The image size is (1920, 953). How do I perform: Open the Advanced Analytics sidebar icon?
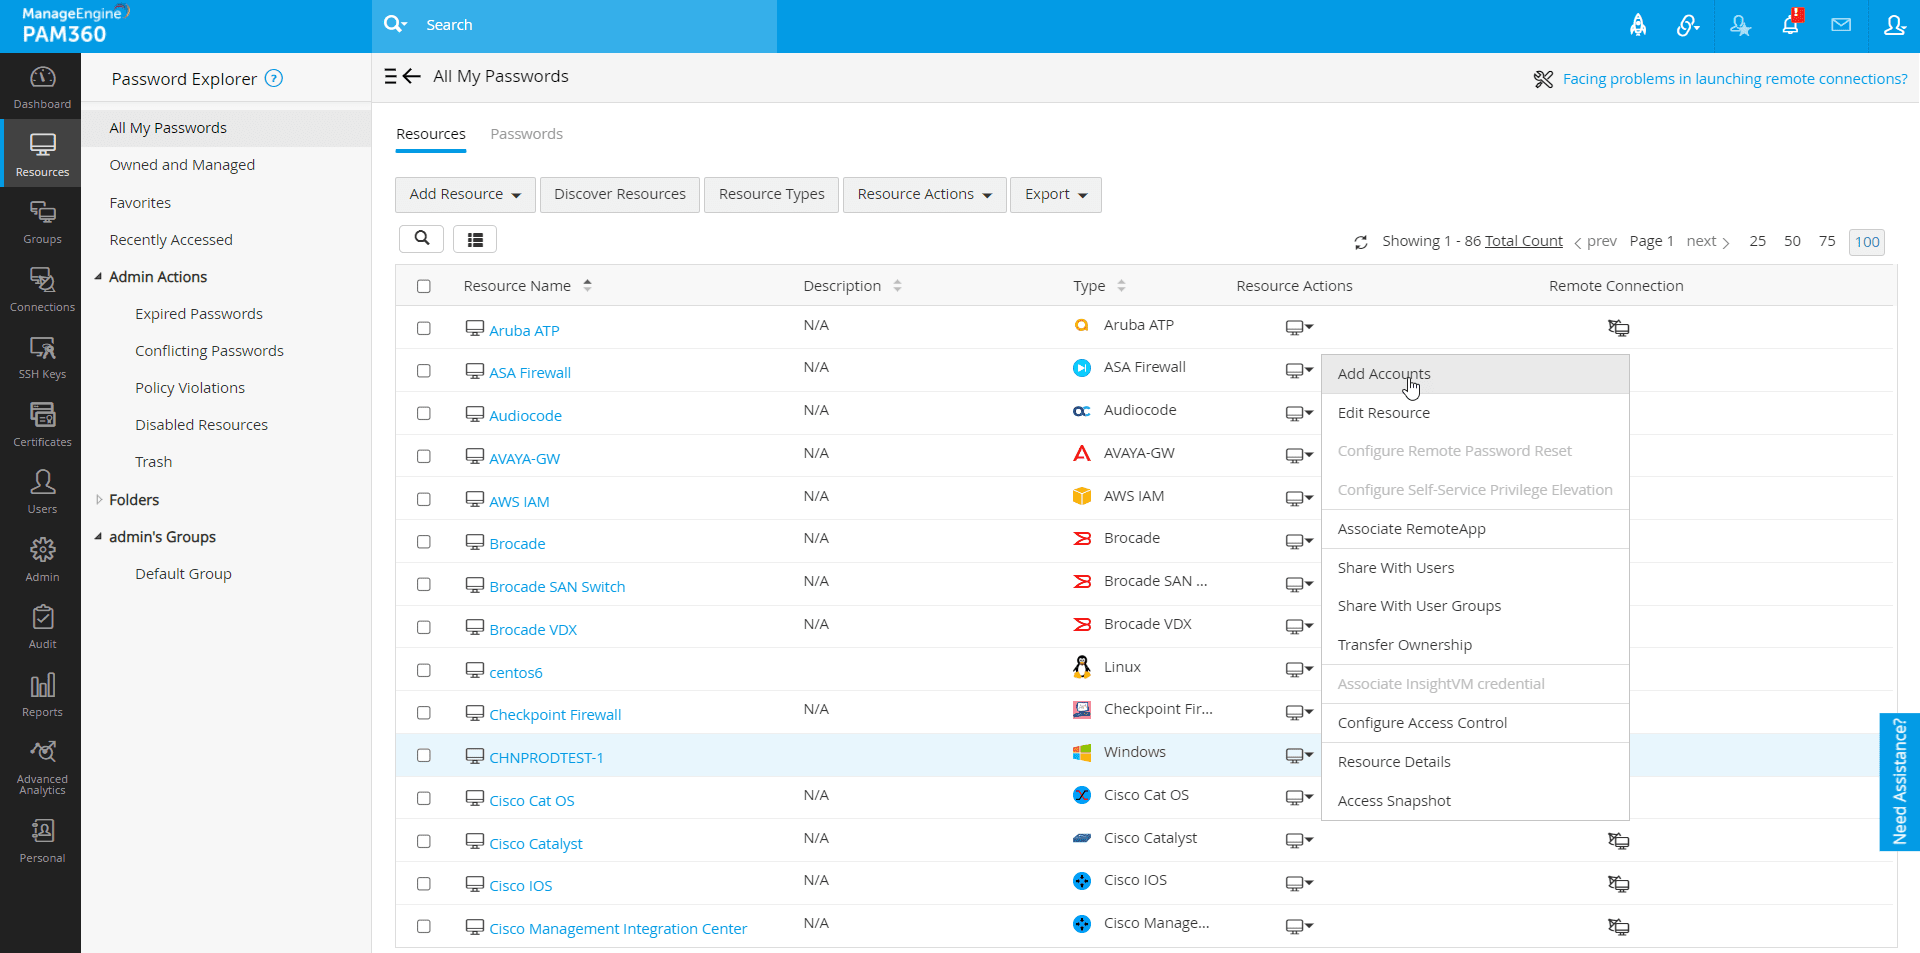tap(42, 767)
